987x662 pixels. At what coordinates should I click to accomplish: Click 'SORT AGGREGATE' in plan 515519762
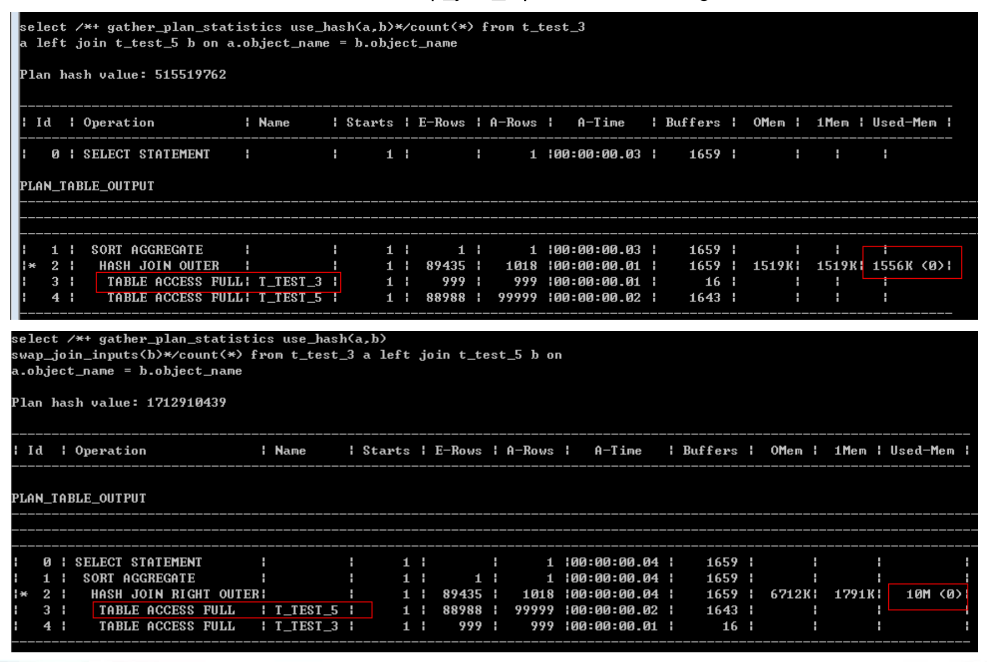[147, 250]
